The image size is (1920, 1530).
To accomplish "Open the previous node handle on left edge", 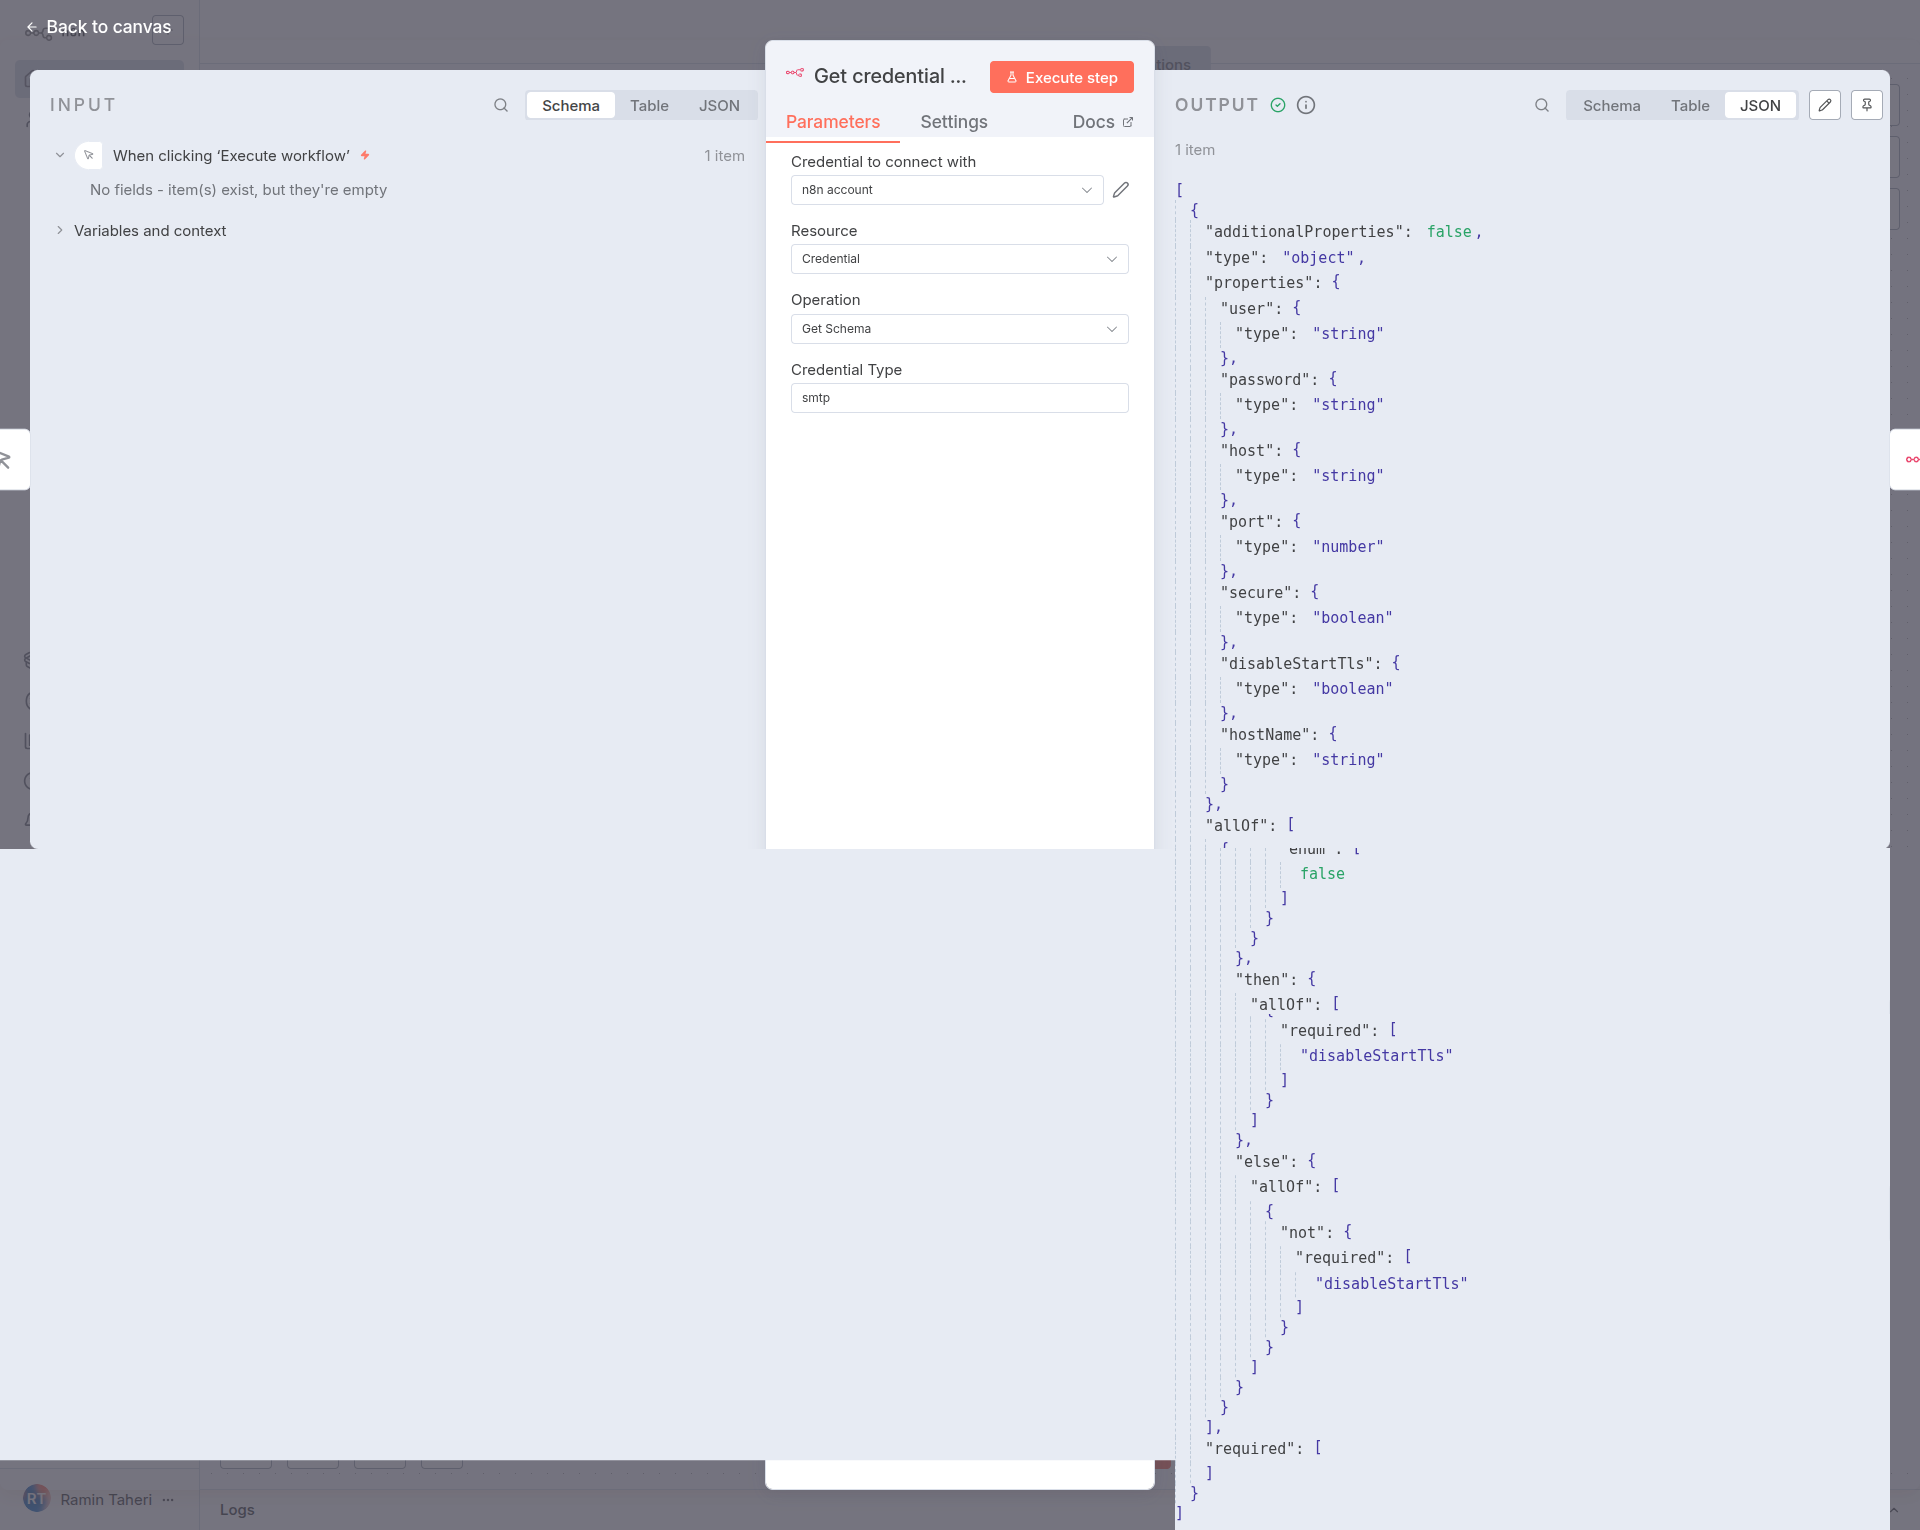I will (10, 459).
